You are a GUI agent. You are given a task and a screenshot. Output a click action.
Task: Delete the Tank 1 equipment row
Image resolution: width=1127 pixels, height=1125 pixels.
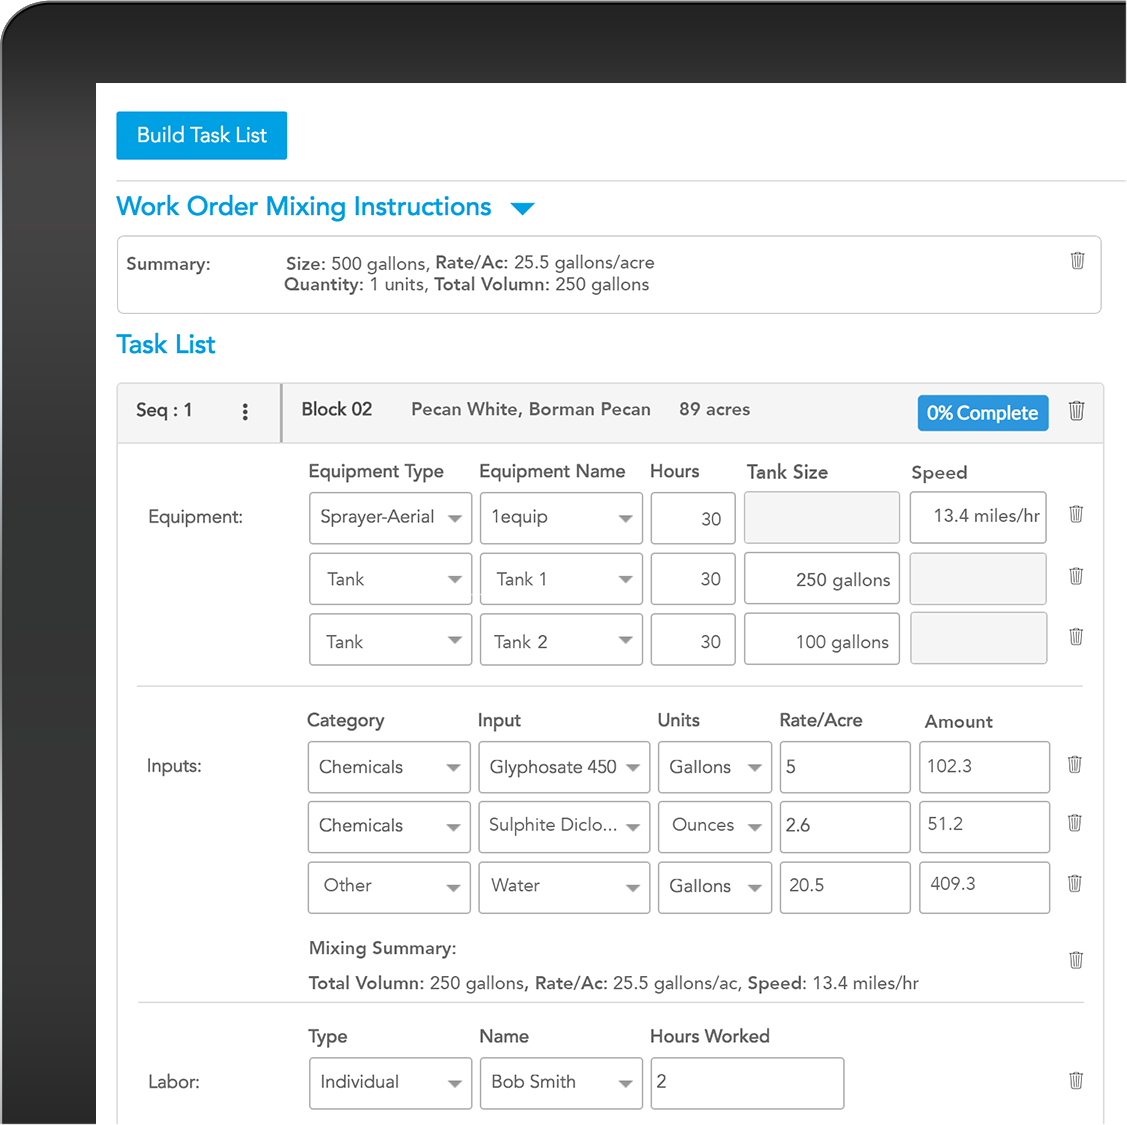pyautogui.click(x=1076, y=576)
